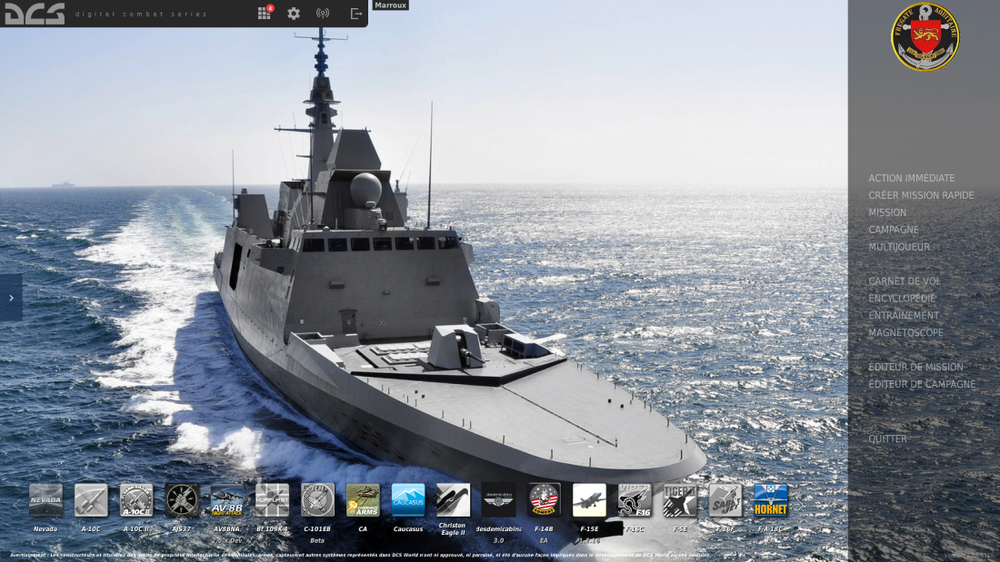
Task: Open Créer Mission Rapide
Action: [921, 195]
